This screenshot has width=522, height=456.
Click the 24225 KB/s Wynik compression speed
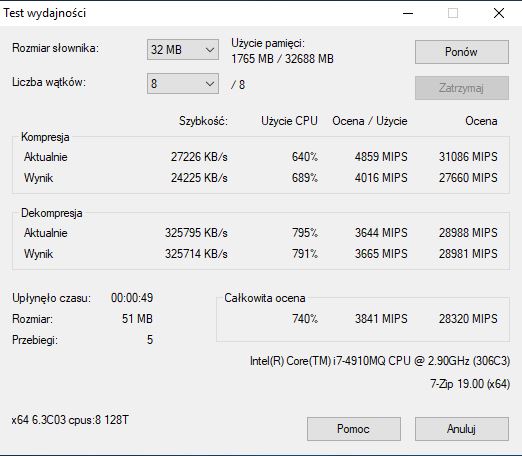click(x=199, y=178)
